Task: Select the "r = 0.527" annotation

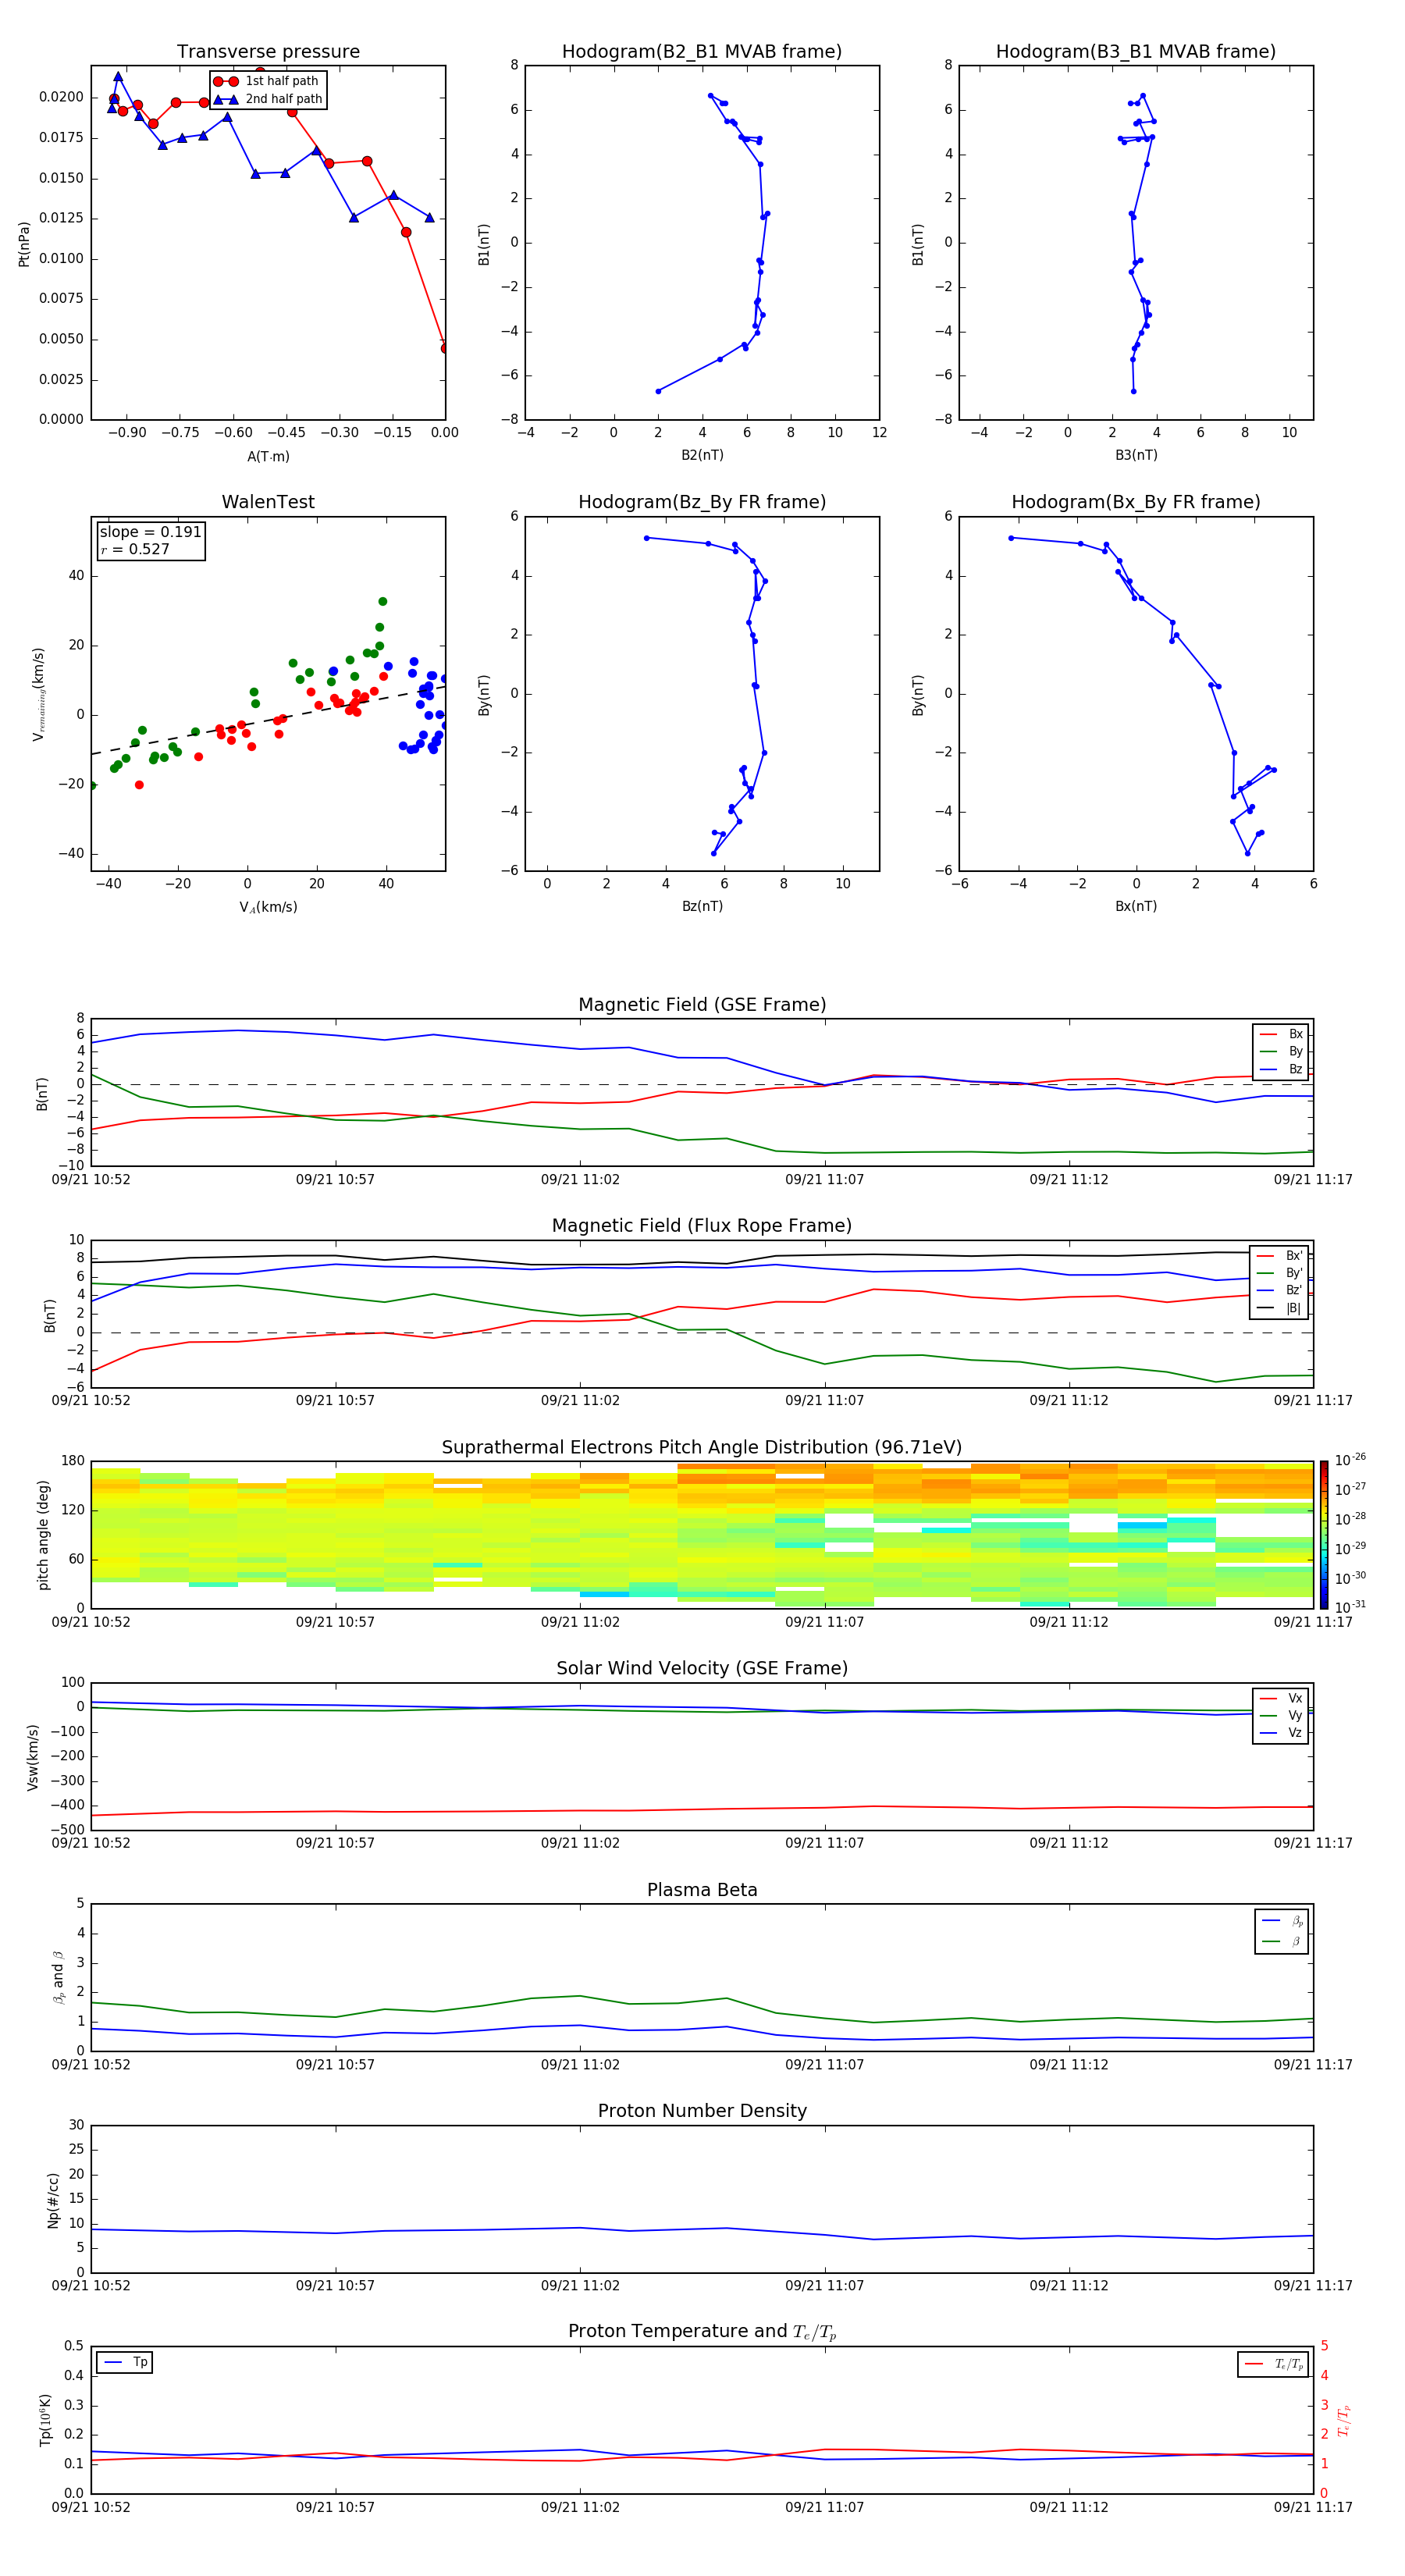Action: click(135, 549)
